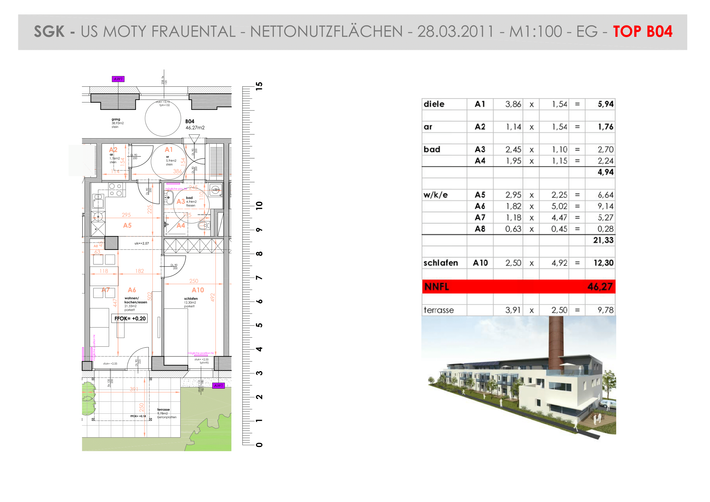Click the A3 bad room label
710x502 pixels.
coord(181,201)
